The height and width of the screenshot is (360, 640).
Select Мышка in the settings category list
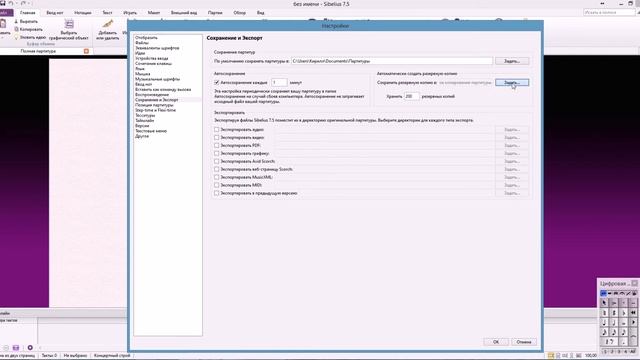(143, 74)
